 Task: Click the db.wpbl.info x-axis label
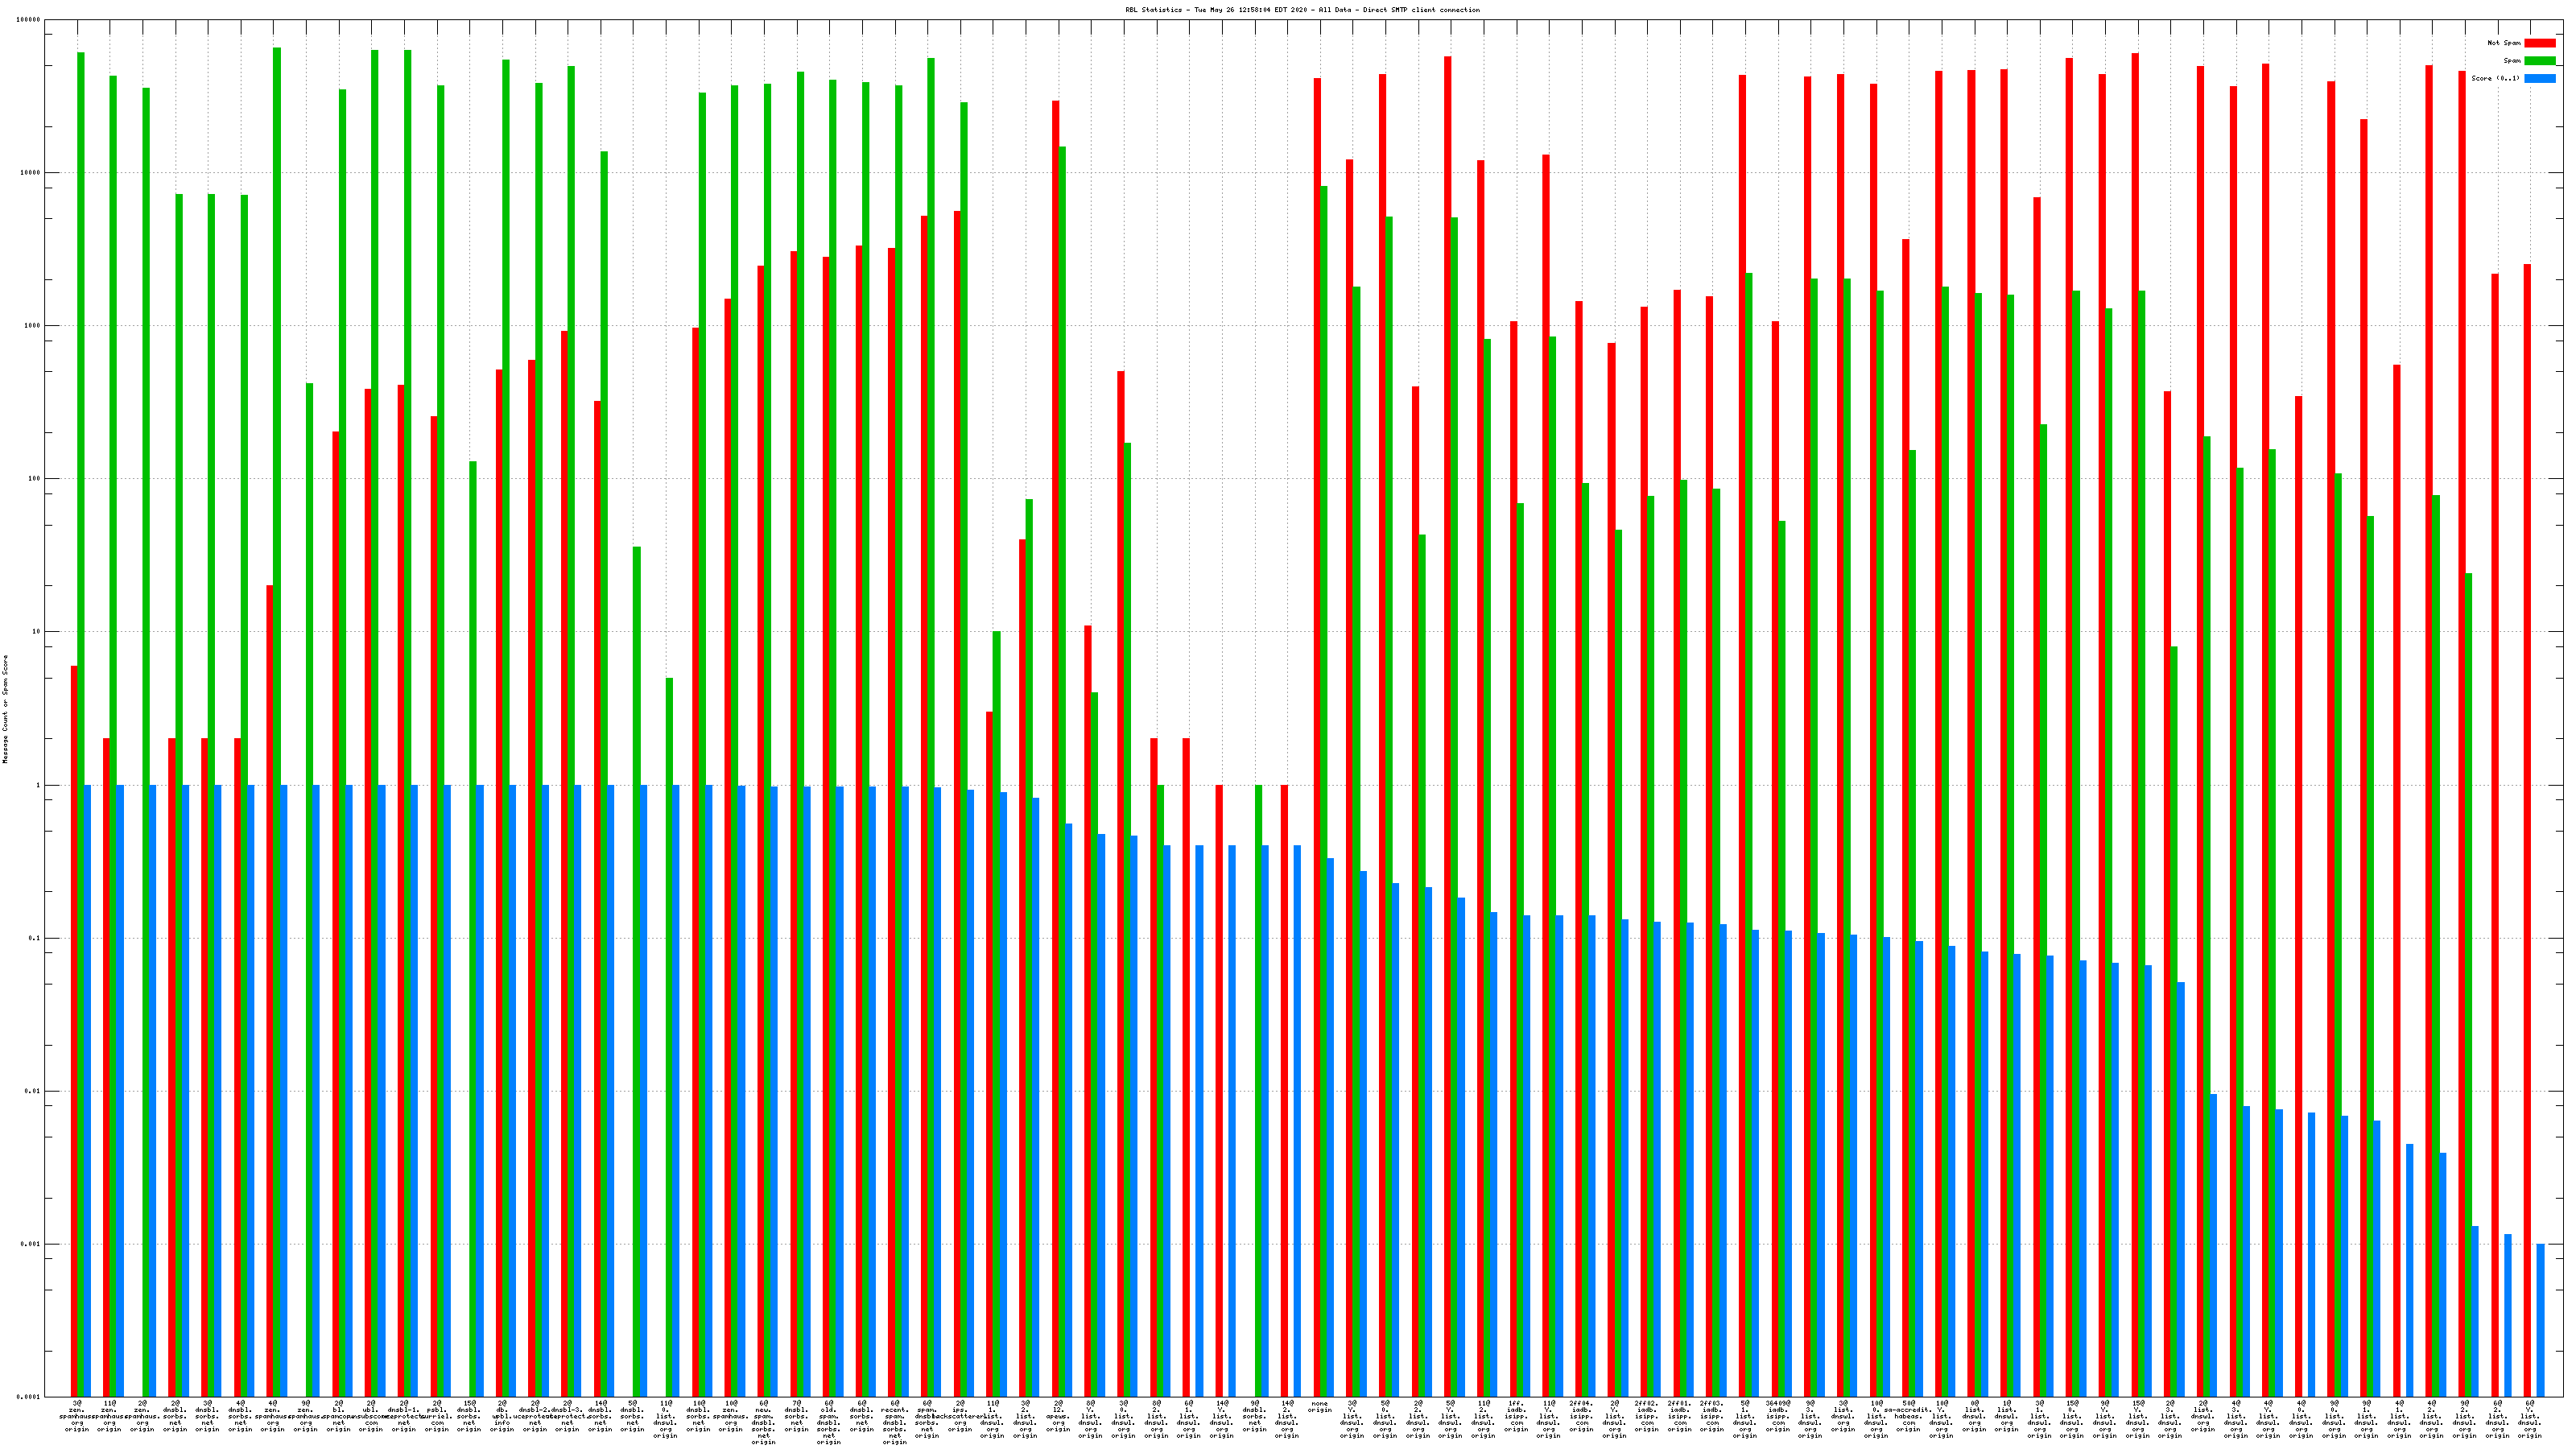tap(502, 1416)
